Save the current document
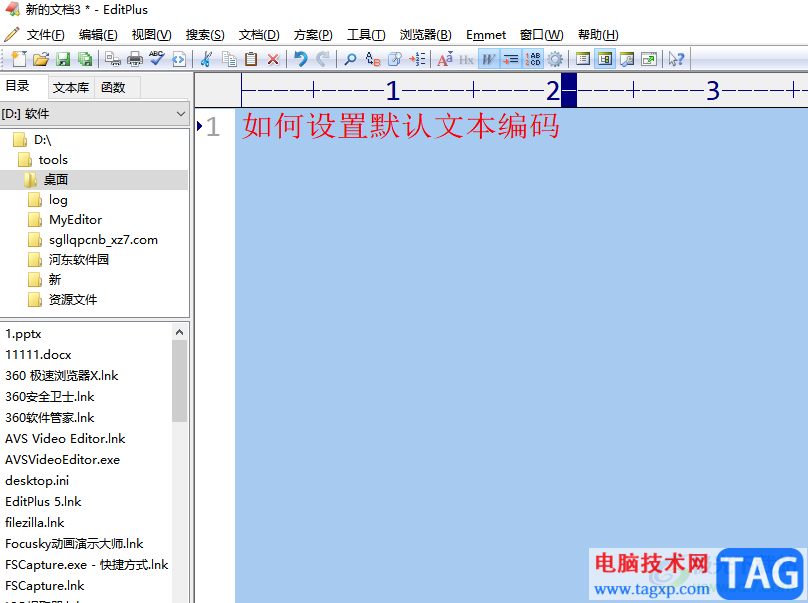This screenshot has height=603, width=808. coord(63,59)
